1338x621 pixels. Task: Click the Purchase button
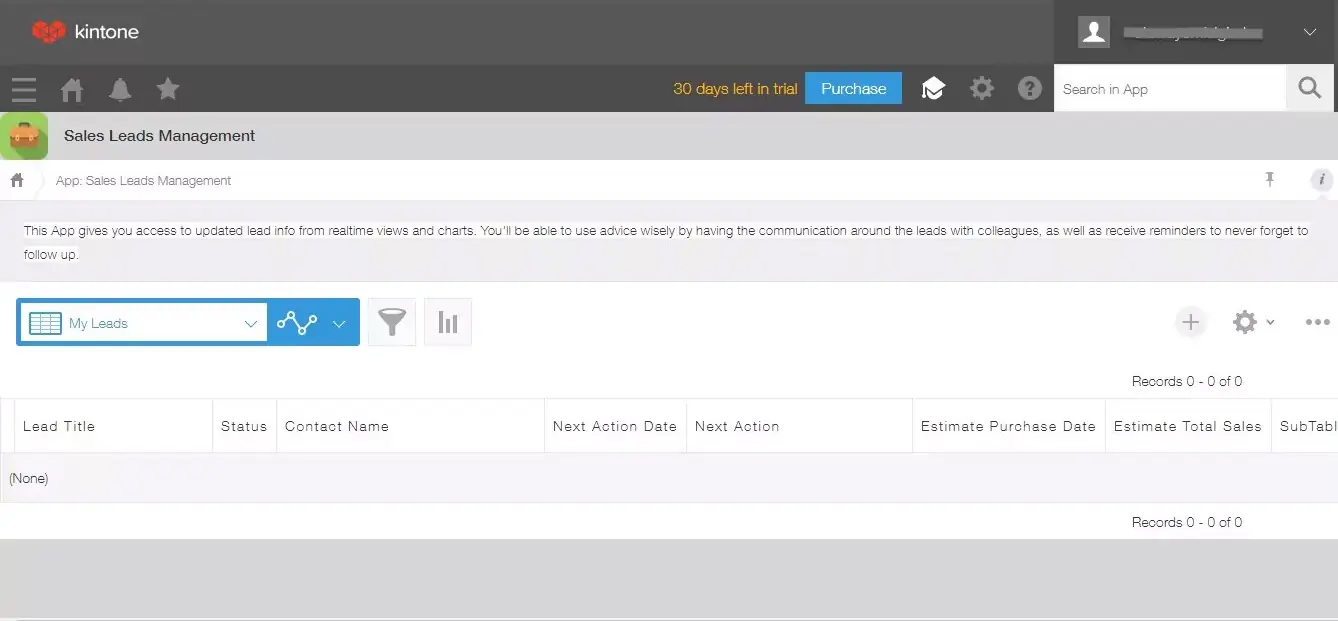853,88
